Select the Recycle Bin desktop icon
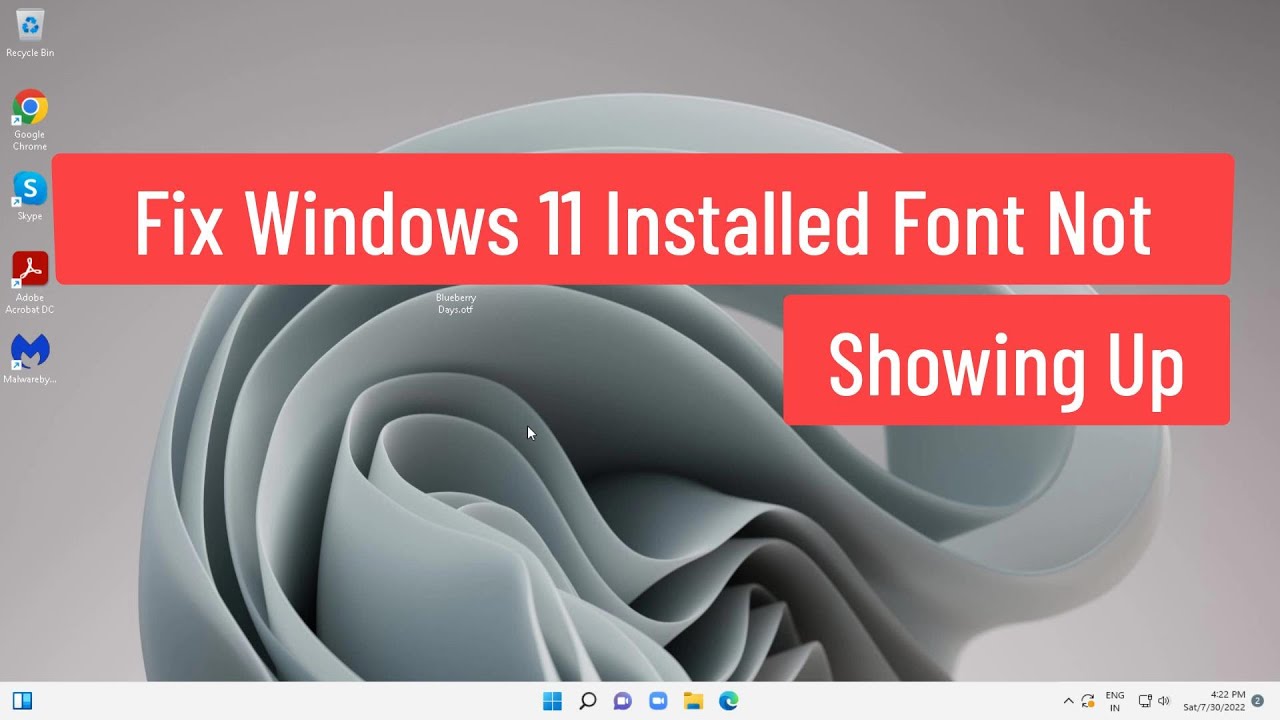Screen dimensions: 1280x720 tap(30, 32)
